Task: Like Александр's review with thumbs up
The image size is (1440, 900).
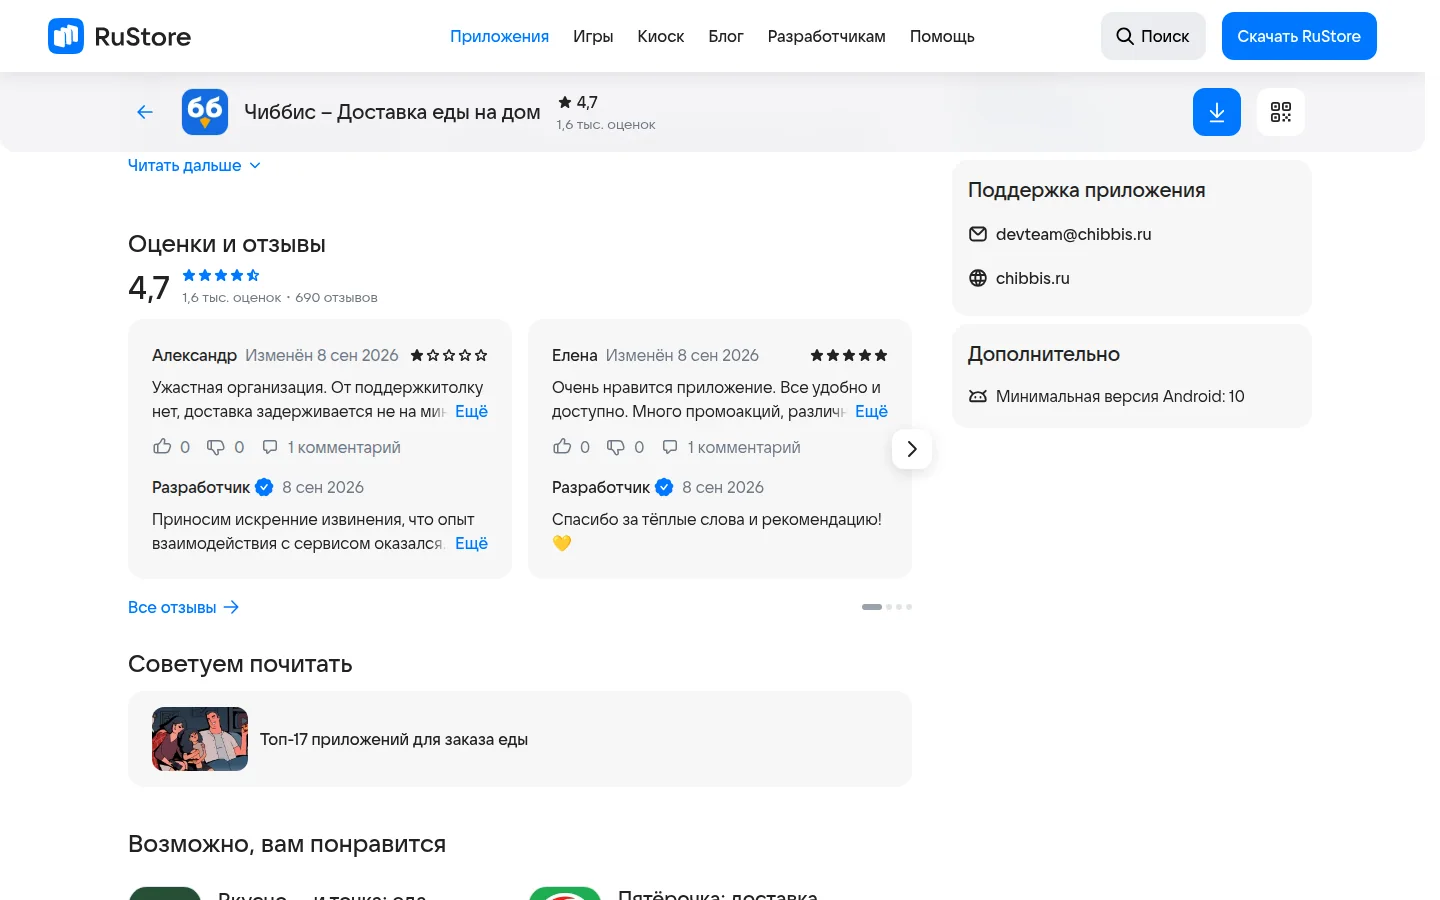Action: [162, 447]
